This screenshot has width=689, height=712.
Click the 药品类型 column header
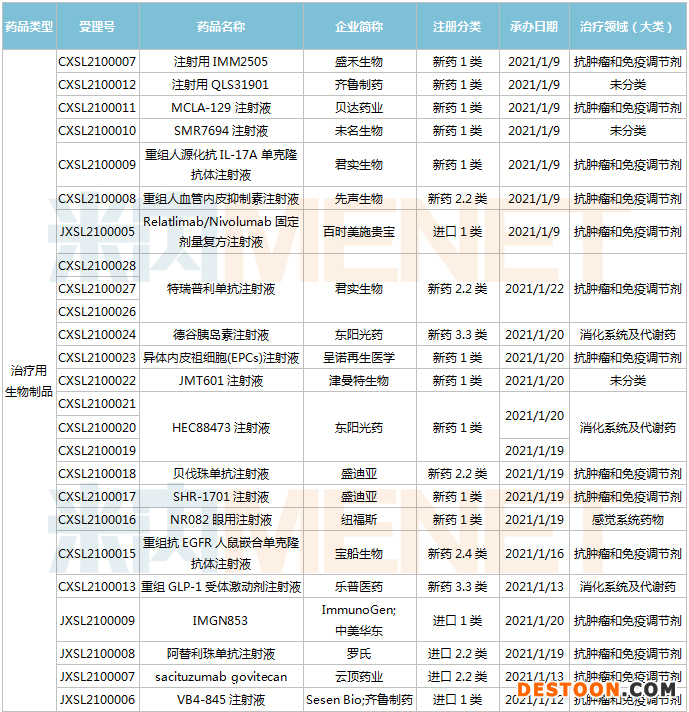click(29, 26)
